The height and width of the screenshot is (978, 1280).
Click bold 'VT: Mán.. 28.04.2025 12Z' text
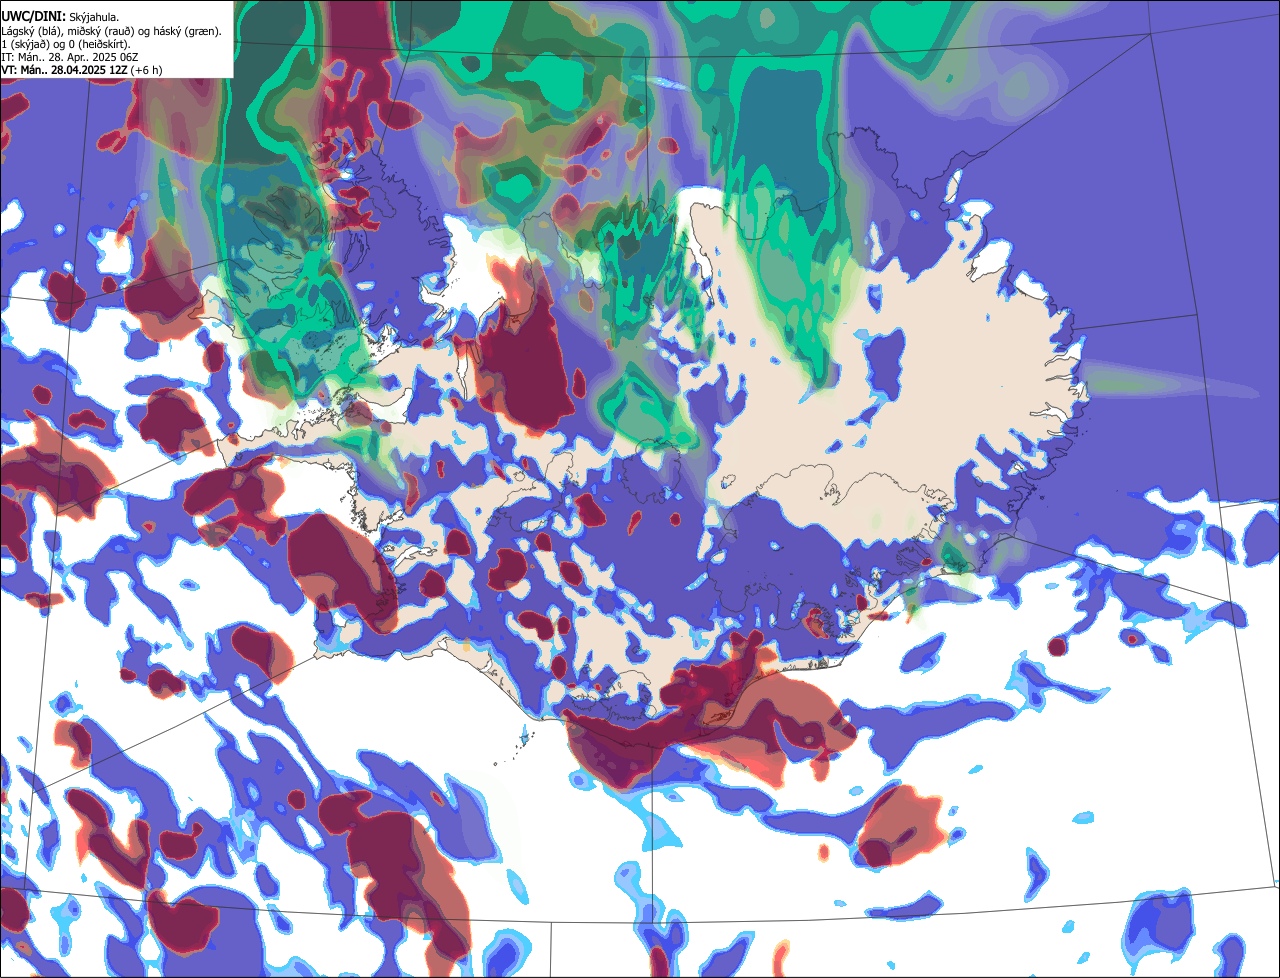point(65,70)
